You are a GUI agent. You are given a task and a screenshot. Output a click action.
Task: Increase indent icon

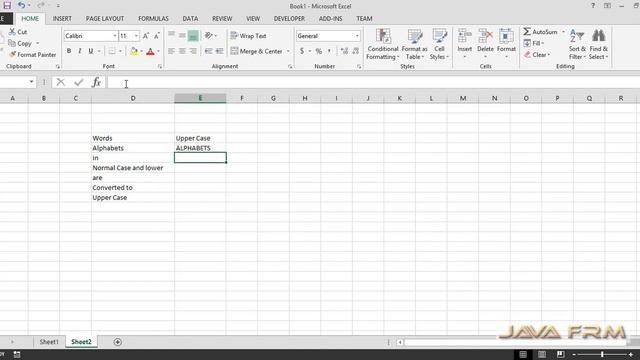(219, 51)
